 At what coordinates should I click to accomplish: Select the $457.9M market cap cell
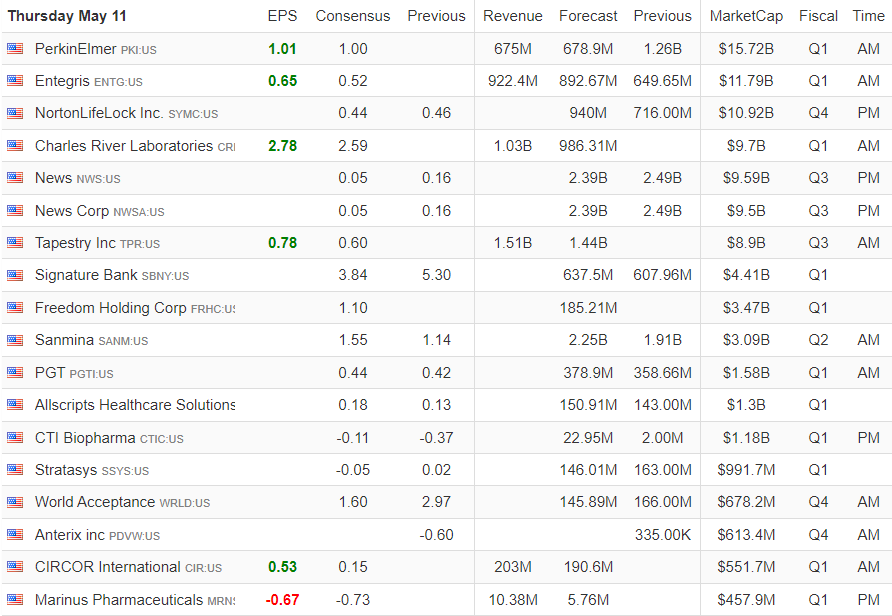pyautogui.click(x=746, y=600)
